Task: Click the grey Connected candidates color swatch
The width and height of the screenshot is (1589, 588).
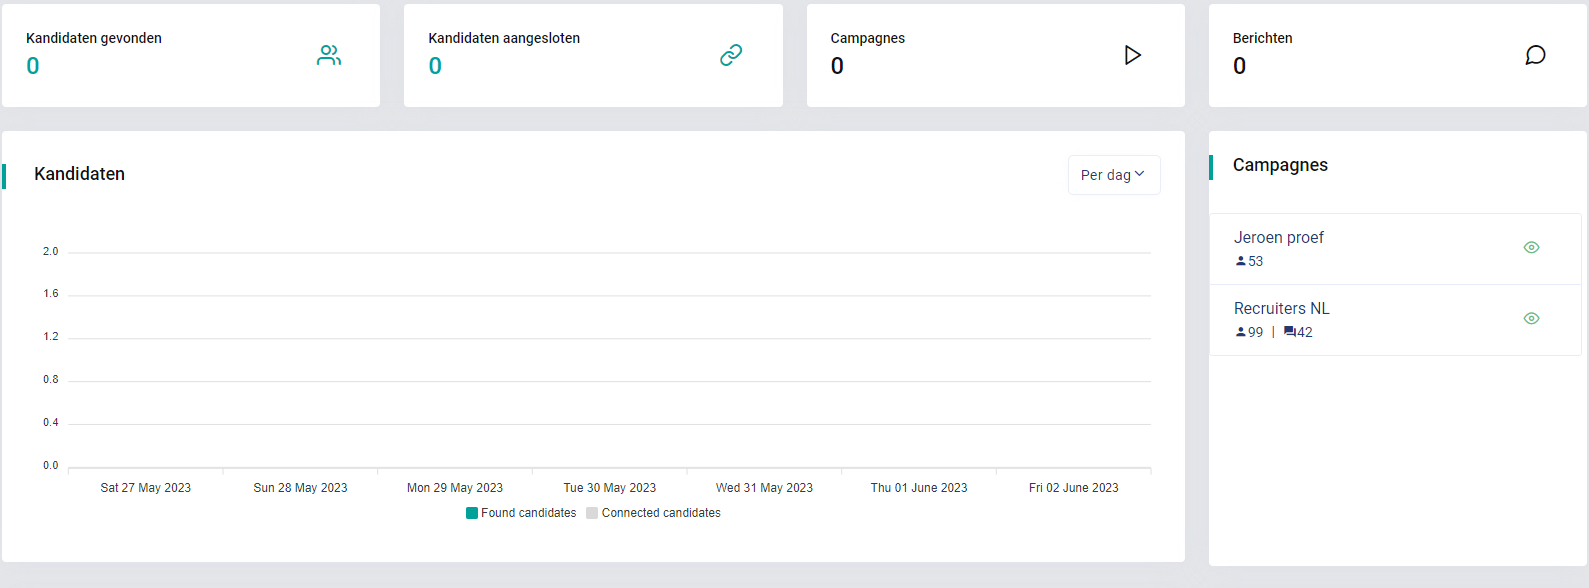Action: 592,513
